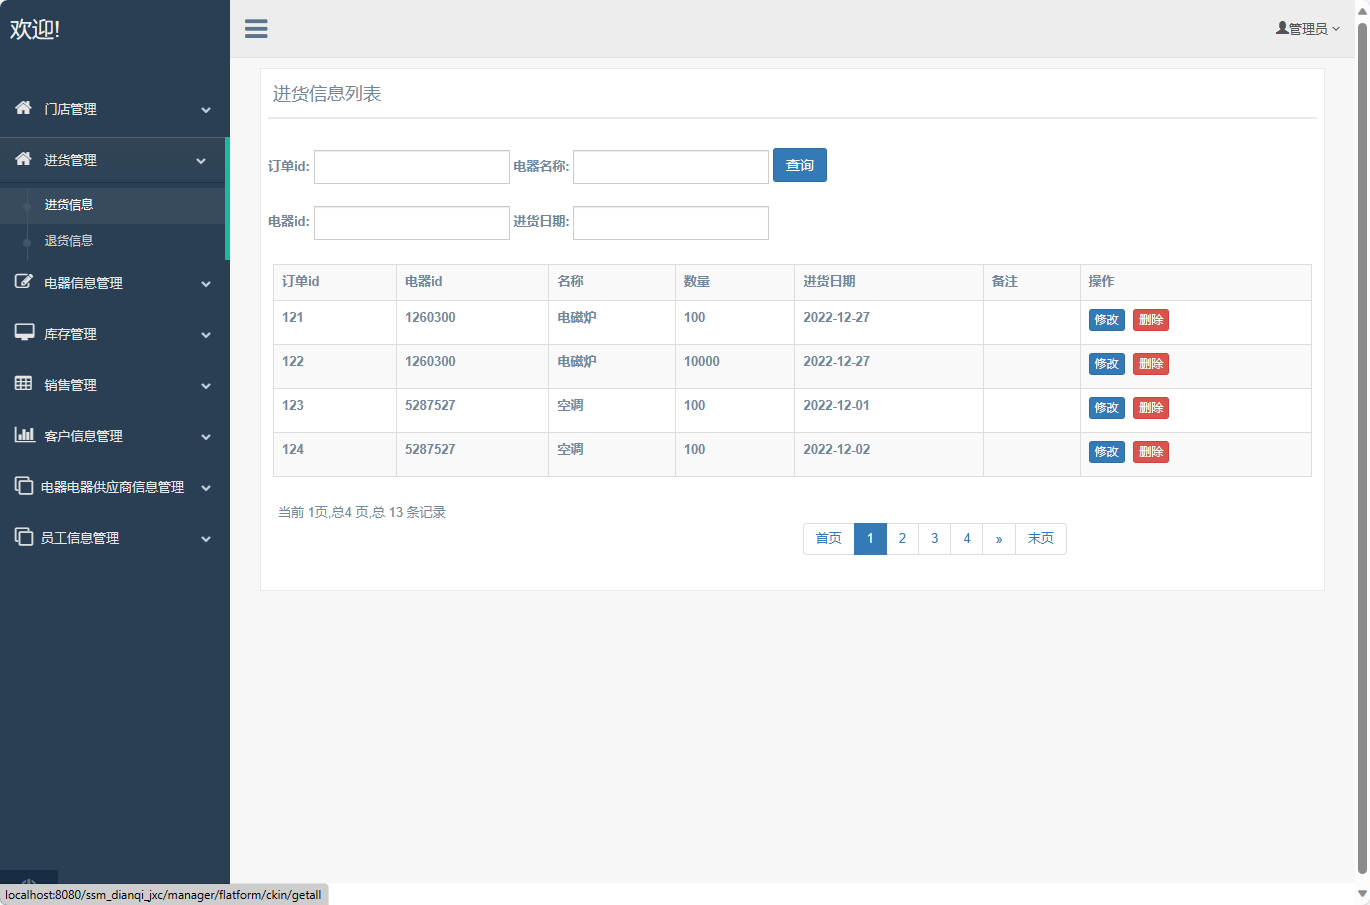Go to page 3 in pagination
Screen dimensions: 1370x905
pyautogui.click(x=934, y=539)
